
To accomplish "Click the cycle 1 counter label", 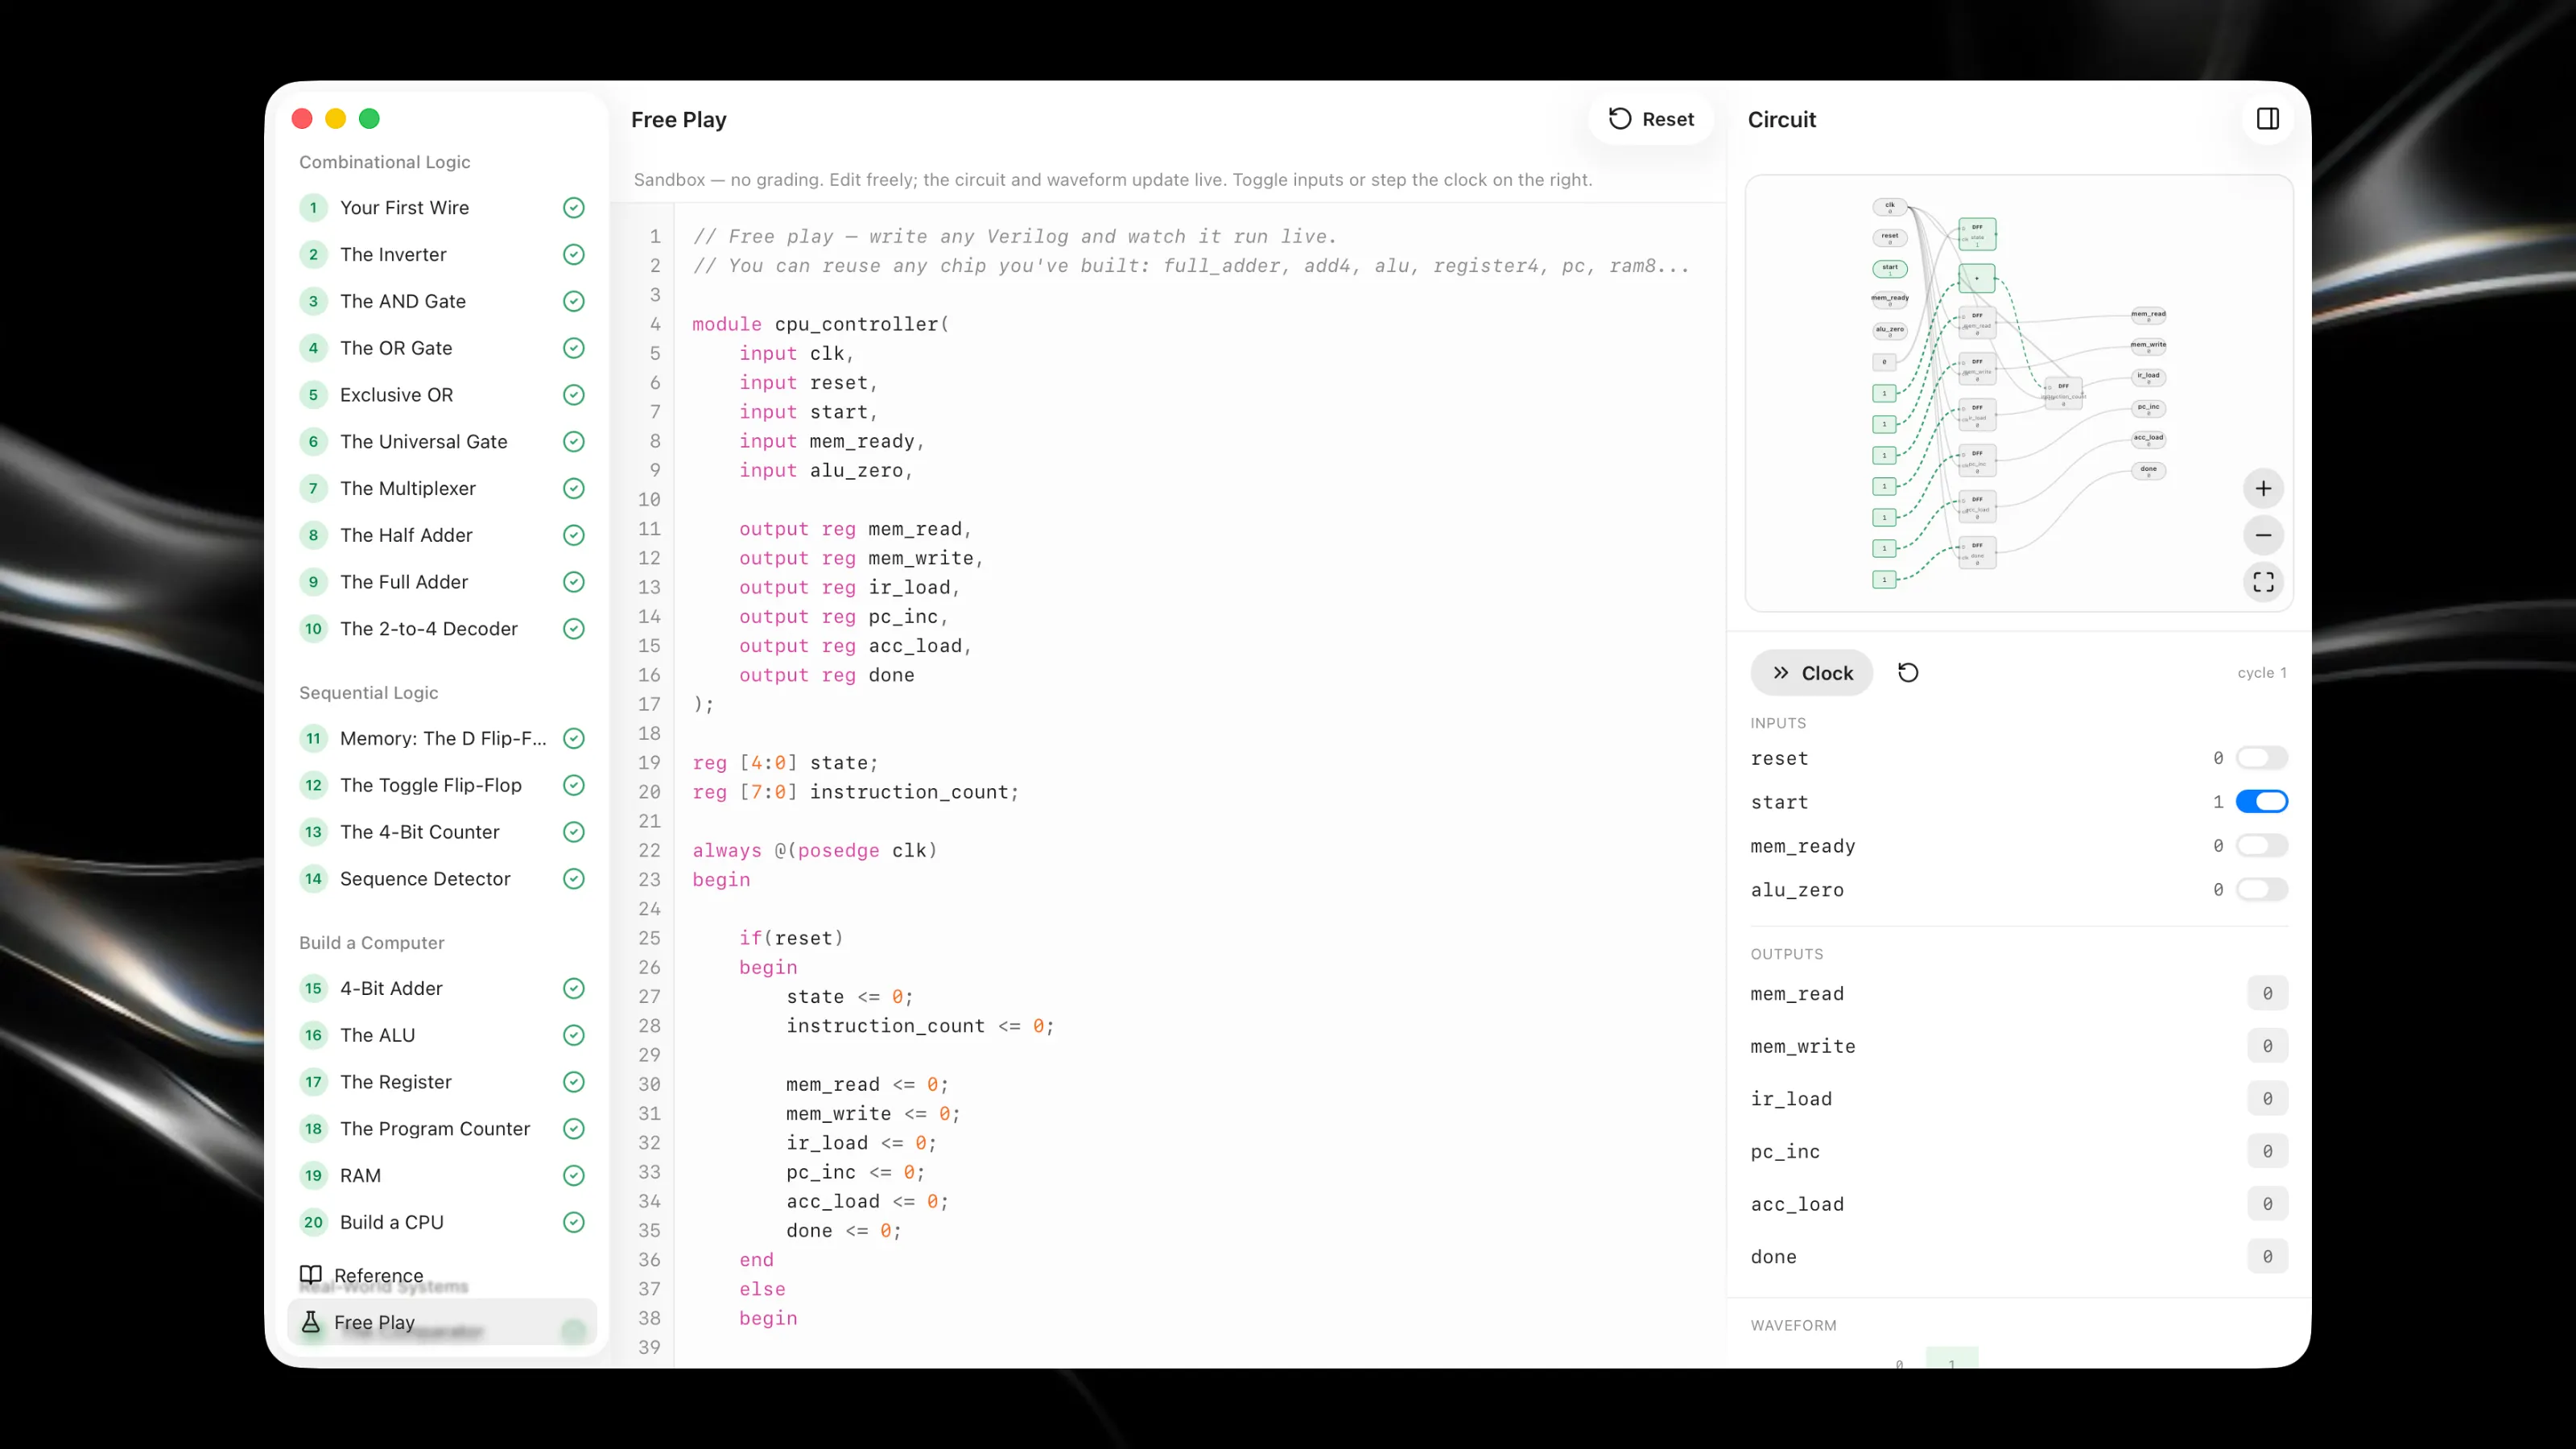I will point(2262,673).
